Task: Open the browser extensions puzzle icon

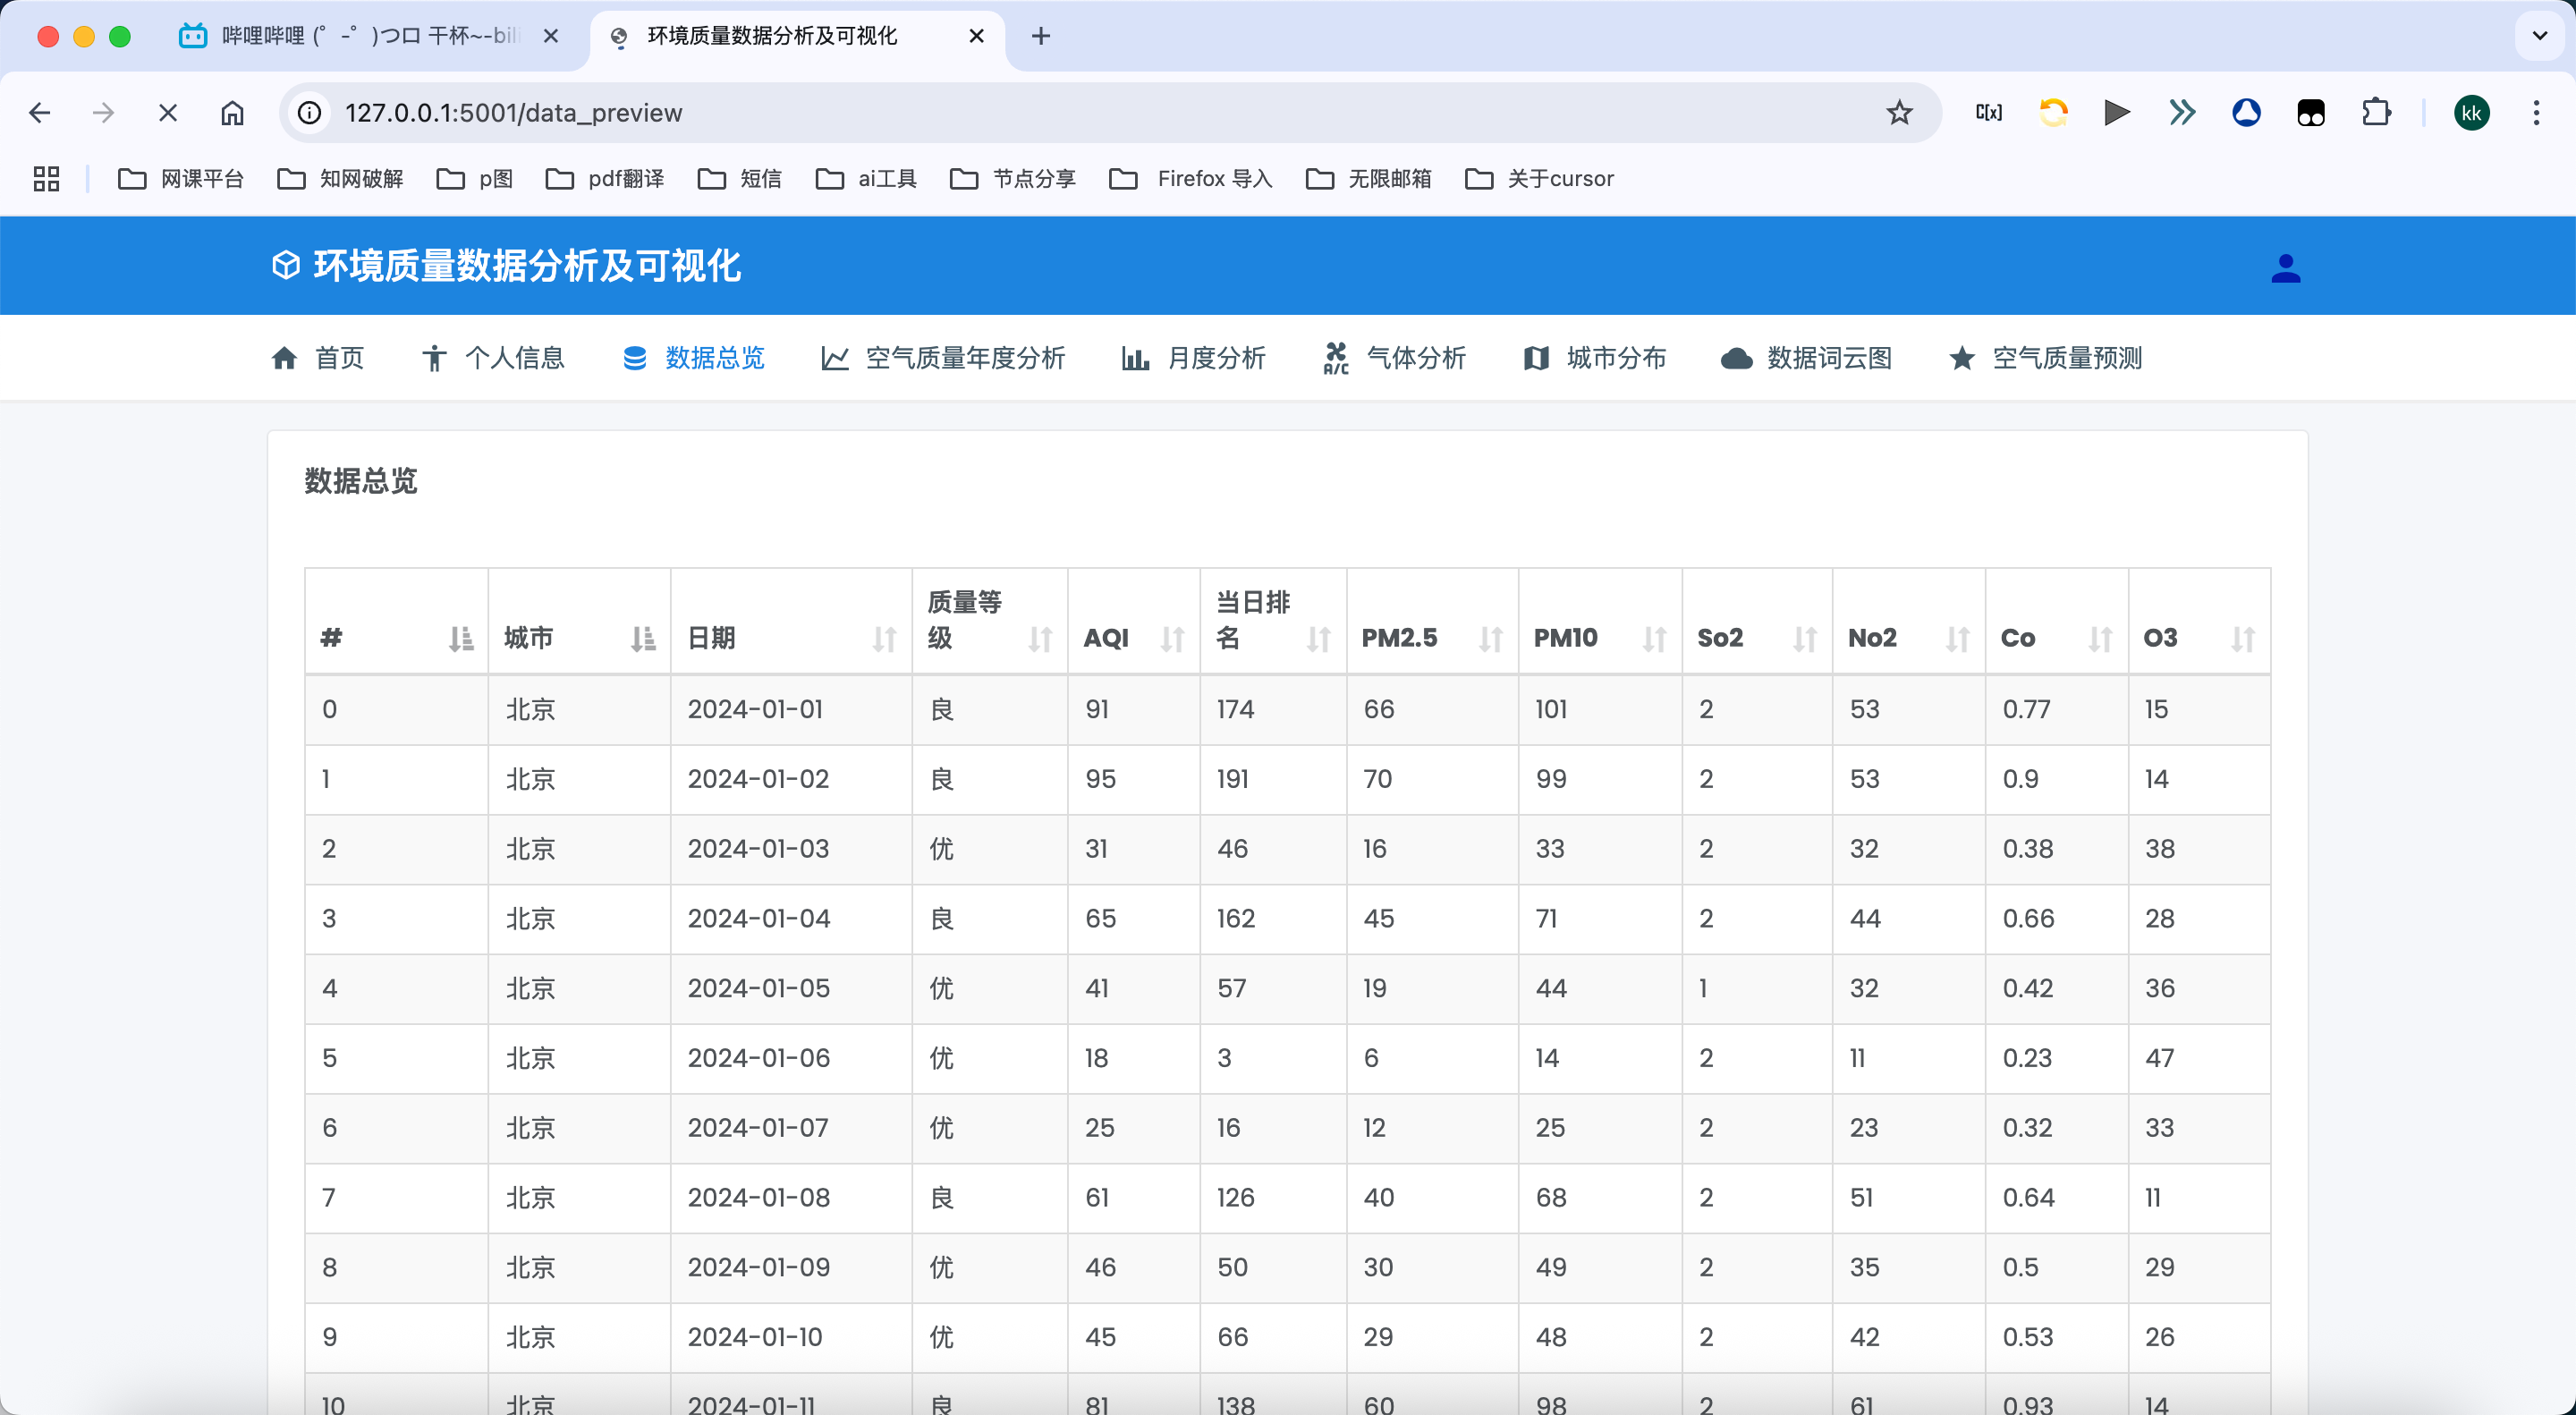Action: 2376,113
